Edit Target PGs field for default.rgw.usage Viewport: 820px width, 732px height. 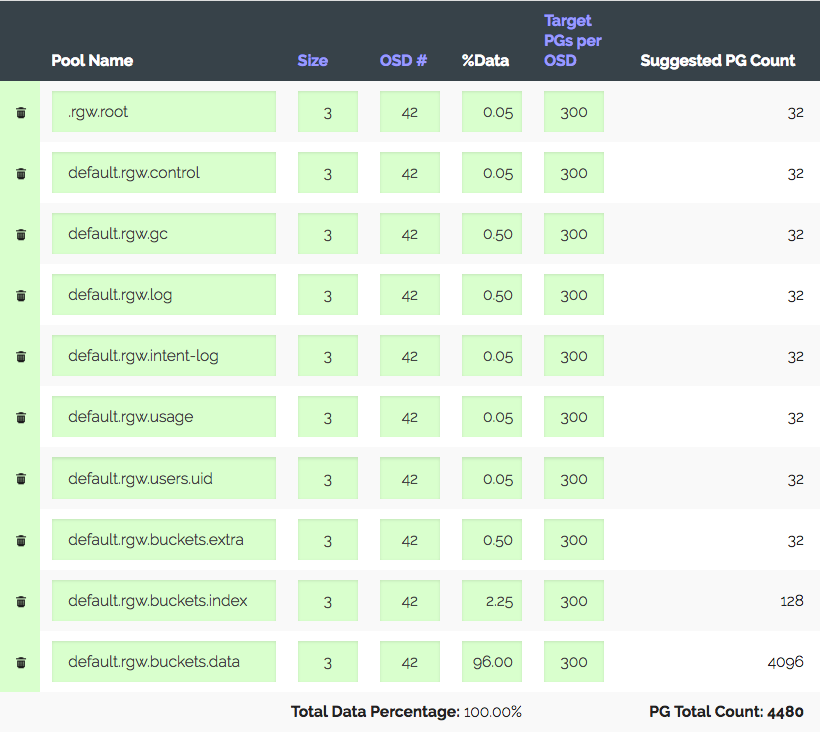(x=574, y=417)
